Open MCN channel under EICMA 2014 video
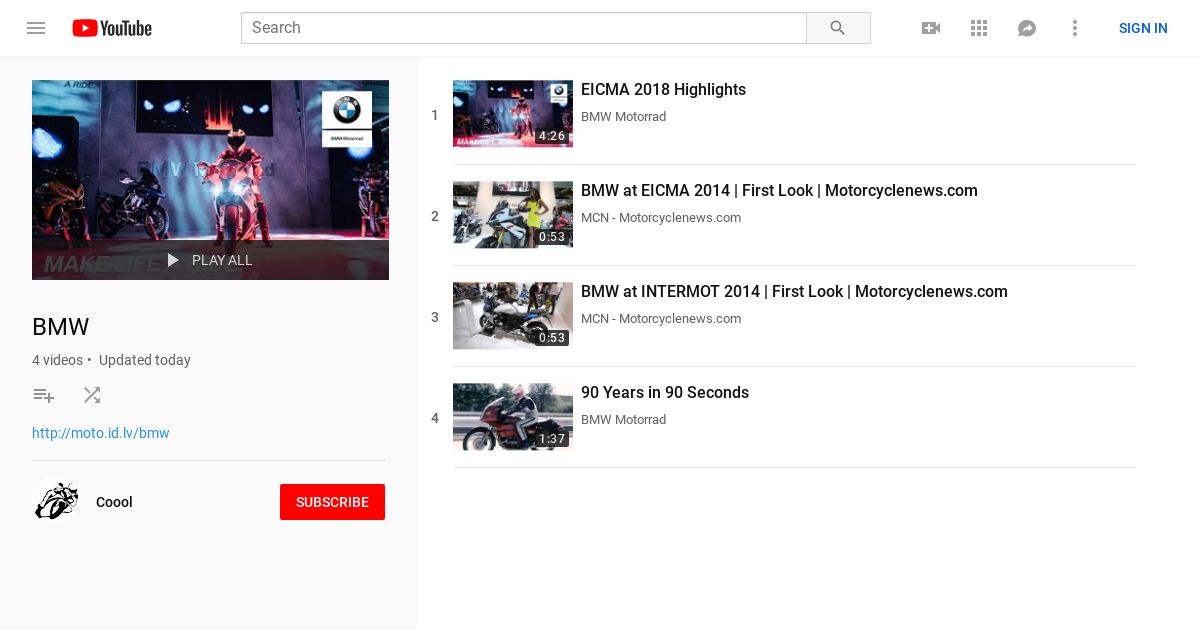The width and height of the screenshot is (1200, 630). pos(661,218)
